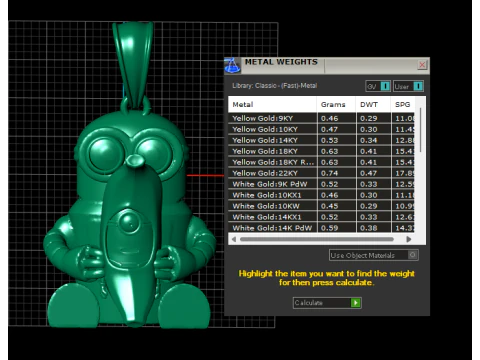
Task: Click the horizontal scrollbar's left arrow
Action: point(234,239)
